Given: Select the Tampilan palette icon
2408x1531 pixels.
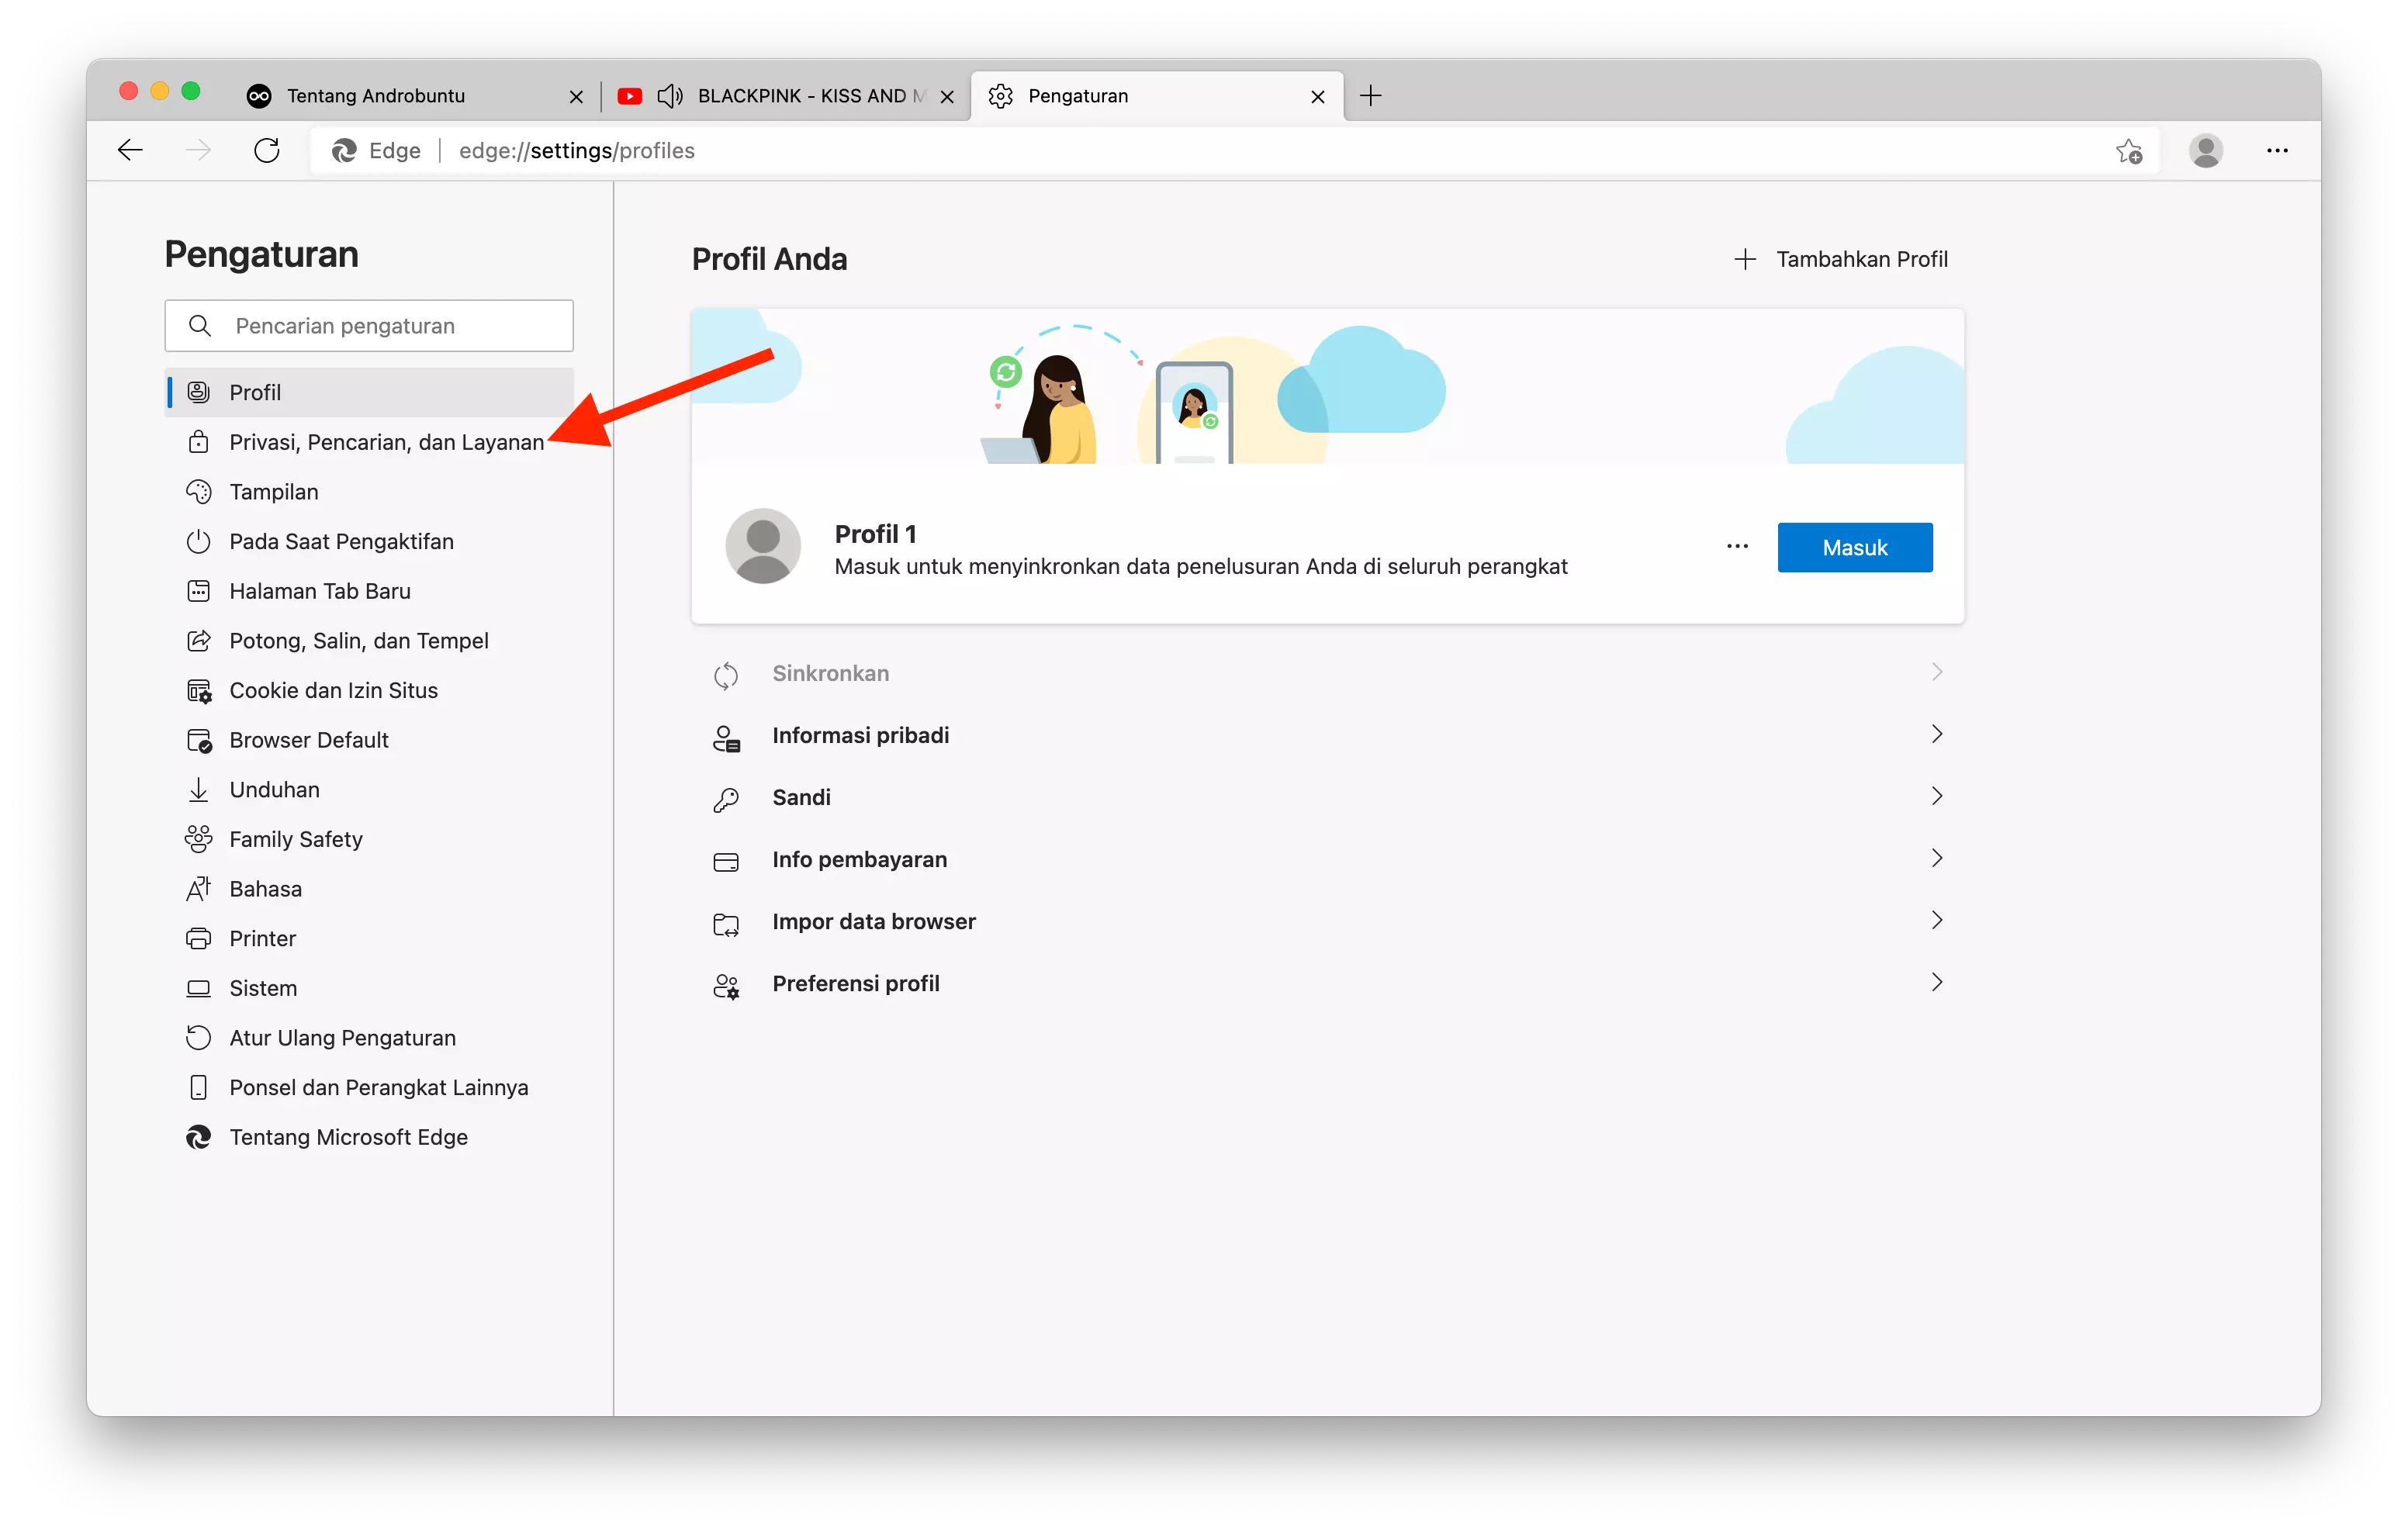Looking at the screenshot, I should coord(198,491).
